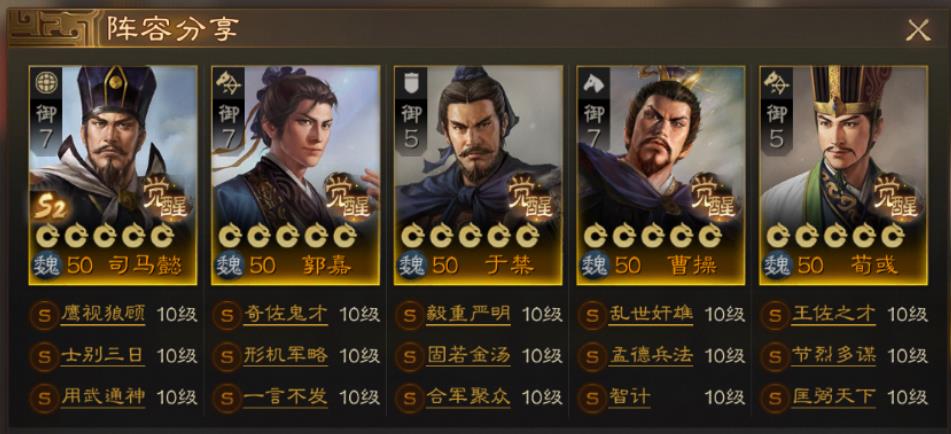Click the 觉醒 badge on 于禁 card
This screenshot has height=434, width=951.
coord(531,196)
